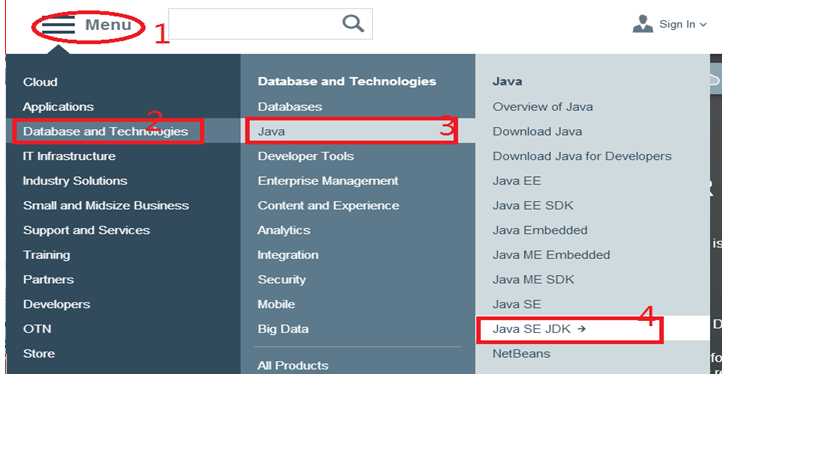
Task: Select Small and Midsize Business
Action: pyautogui.click(x=106, y=205)
